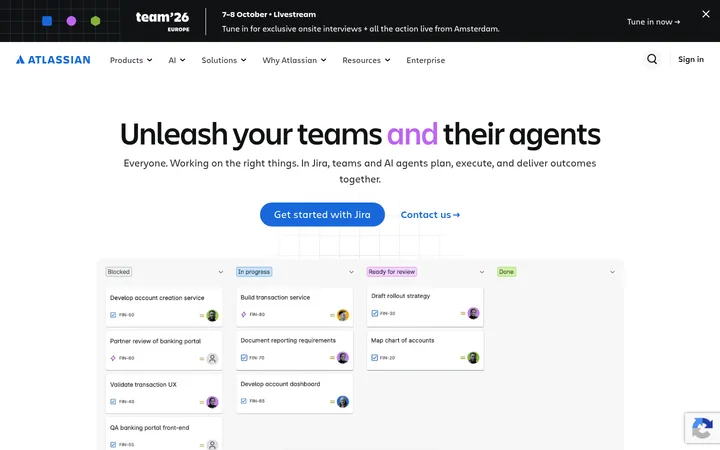The width and height of the screenshot is (720, 450).
Task: Go to the Enterprise page
Action: pos(426,60)
